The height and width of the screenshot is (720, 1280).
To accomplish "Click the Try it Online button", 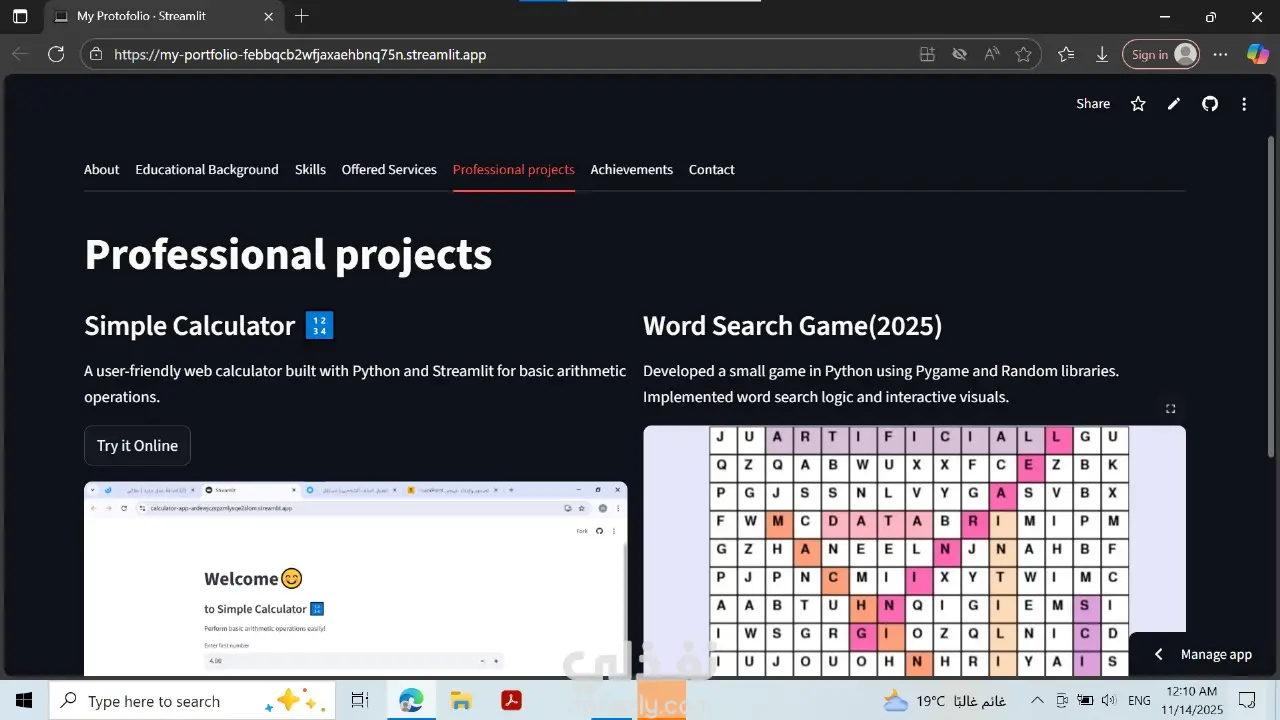I will click(137, 446).
